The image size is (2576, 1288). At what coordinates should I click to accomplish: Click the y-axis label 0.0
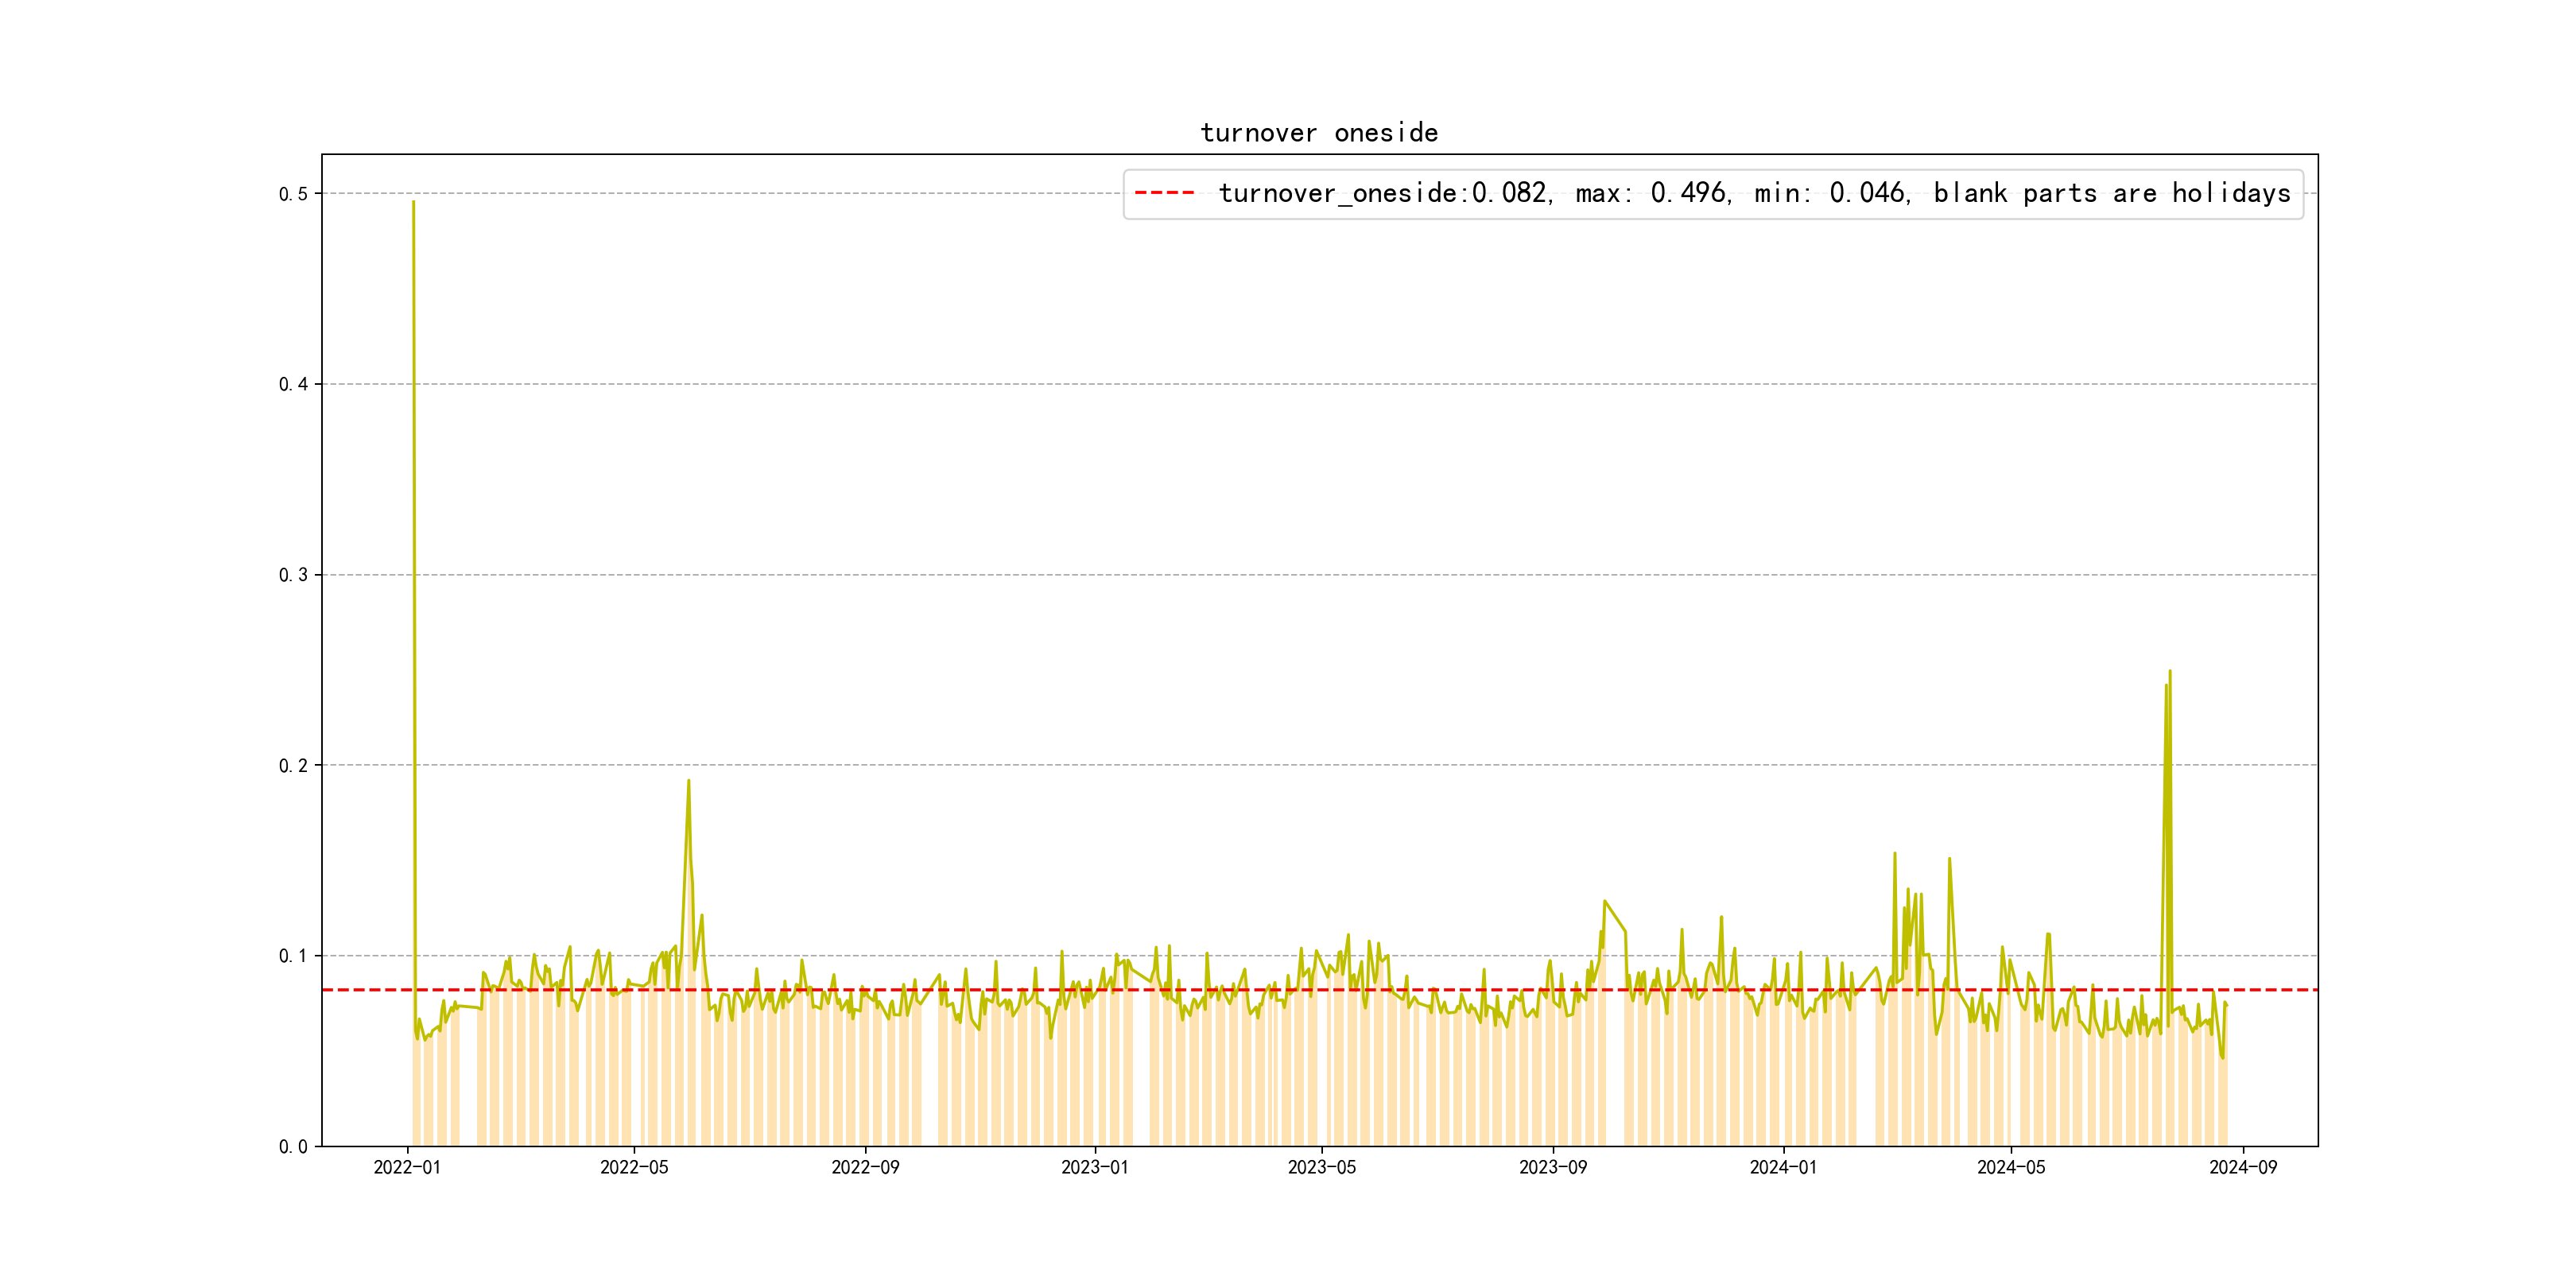coord(293,1147)
